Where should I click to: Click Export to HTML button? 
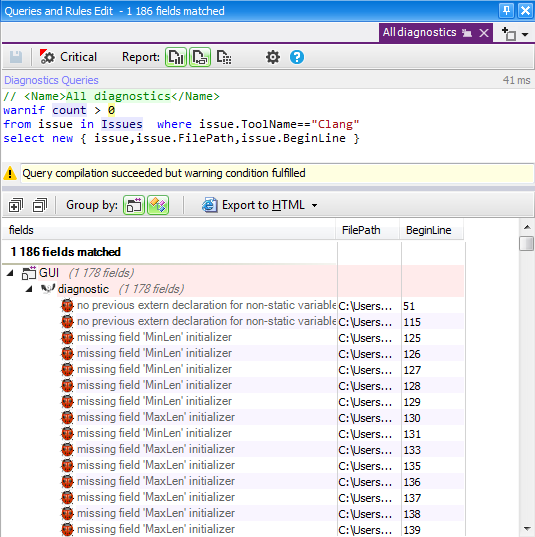pos(253,205)
